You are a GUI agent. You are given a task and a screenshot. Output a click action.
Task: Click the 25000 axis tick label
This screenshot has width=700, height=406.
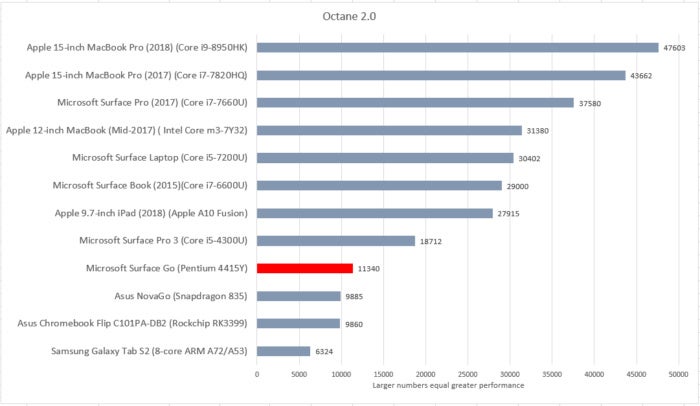tap(468, 374)
